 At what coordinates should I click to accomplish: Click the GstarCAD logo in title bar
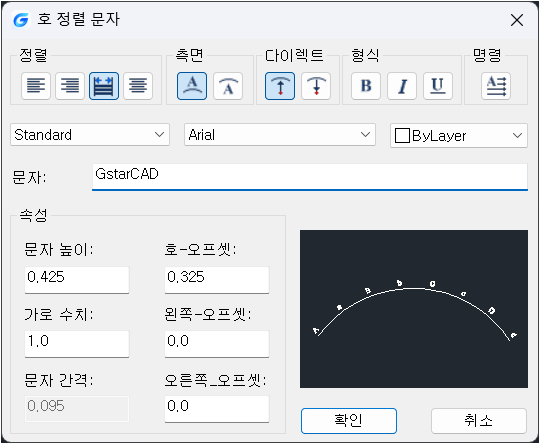pyautogui.click(x=21, y=20)
